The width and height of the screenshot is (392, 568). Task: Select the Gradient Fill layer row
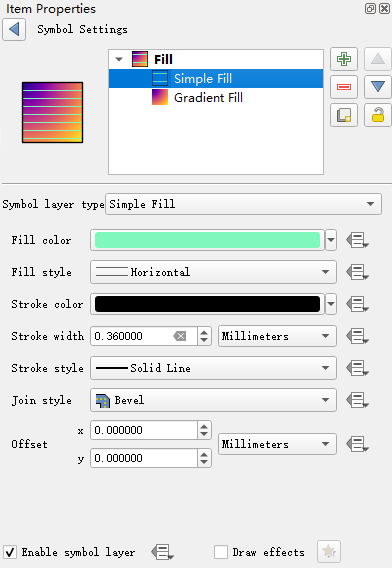(x=216, y=97)
